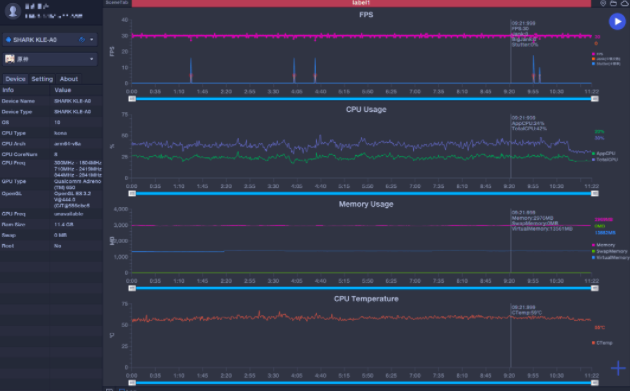Select the CPU Type row label

point(14,133)
